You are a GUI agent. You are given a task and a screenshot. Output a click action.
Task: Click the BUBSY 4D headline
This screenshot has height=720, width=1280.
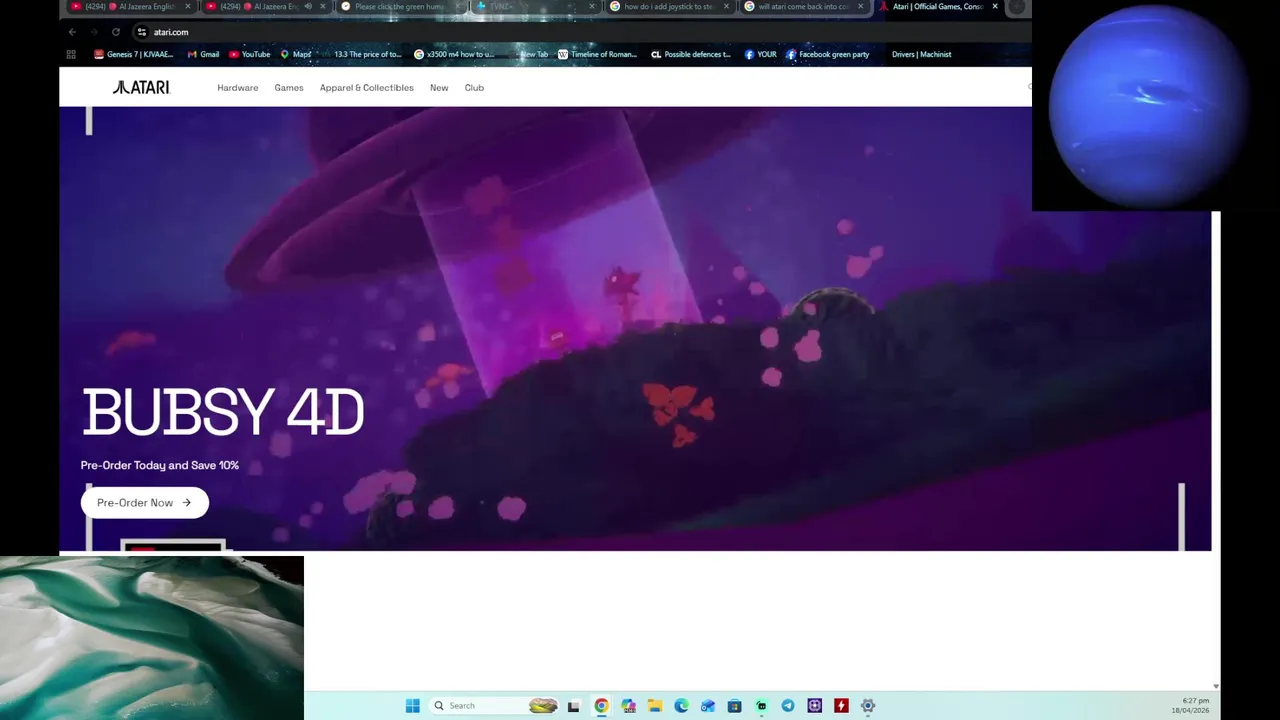223,413
